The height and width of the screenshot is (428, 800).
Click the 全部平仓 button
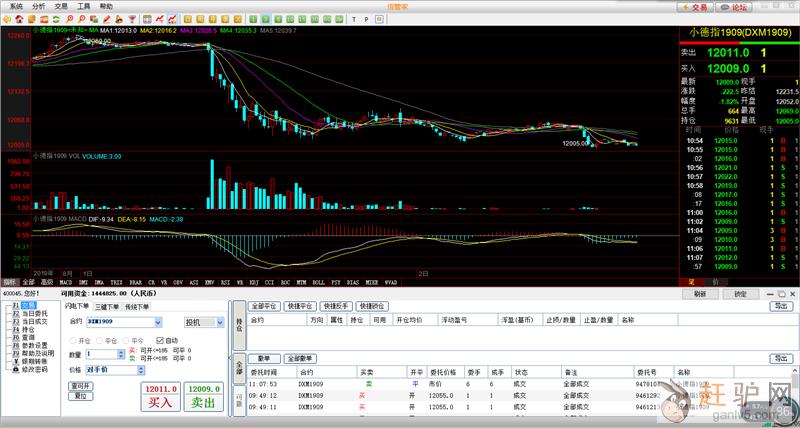pyautogui.click(x=264, y=306)
